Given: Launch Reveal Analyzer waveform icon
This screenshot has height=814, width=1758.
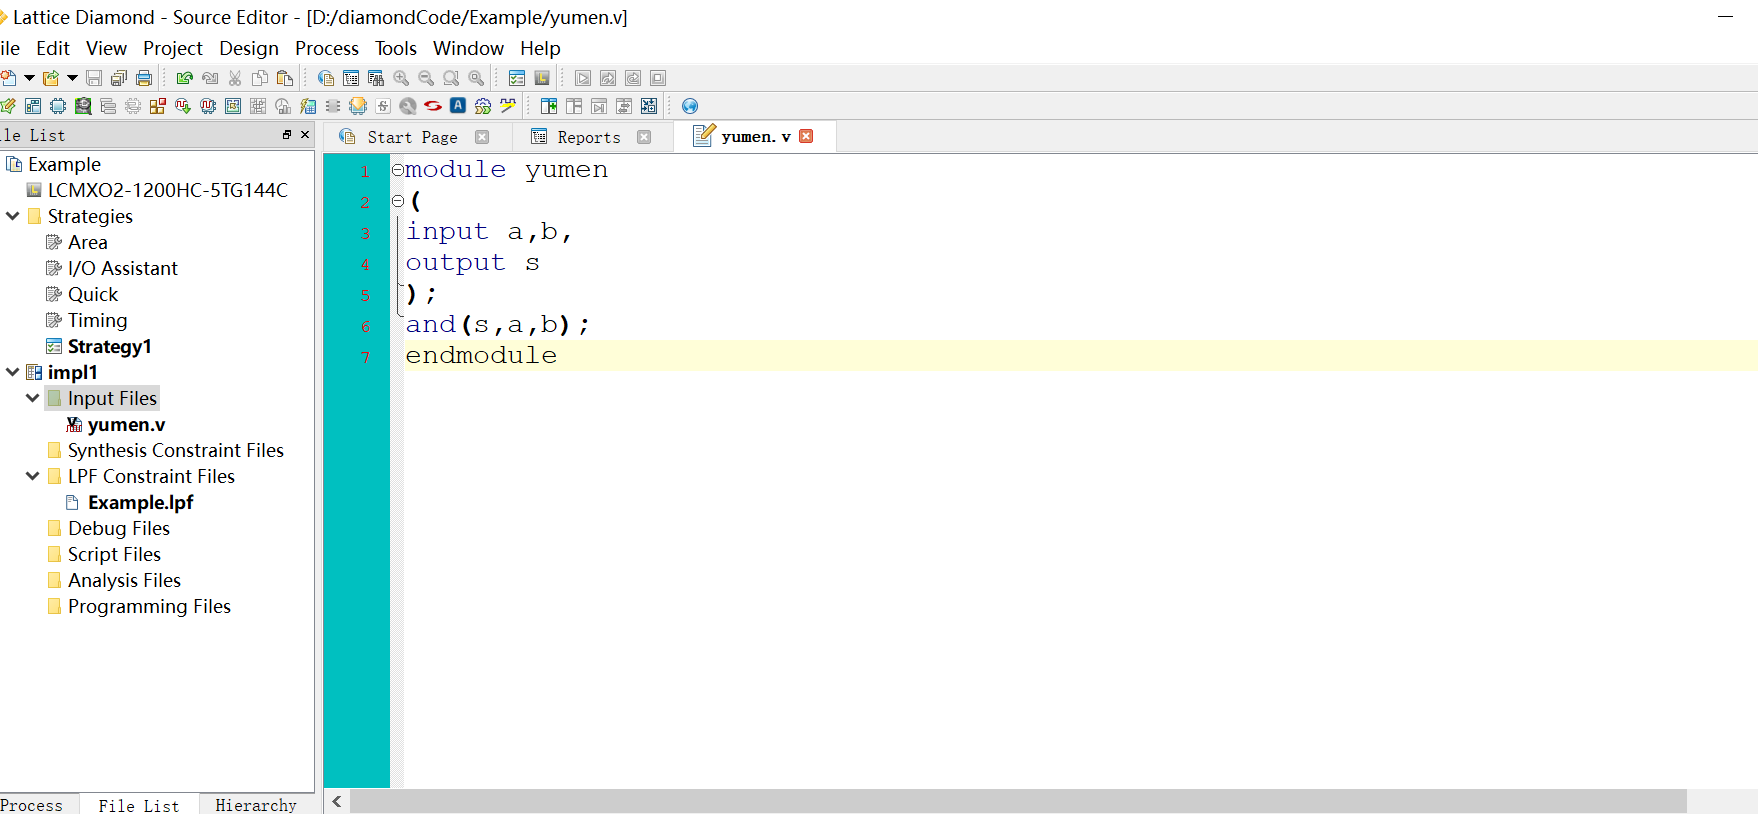Looking at the screenshot, I should click(208, 106).
